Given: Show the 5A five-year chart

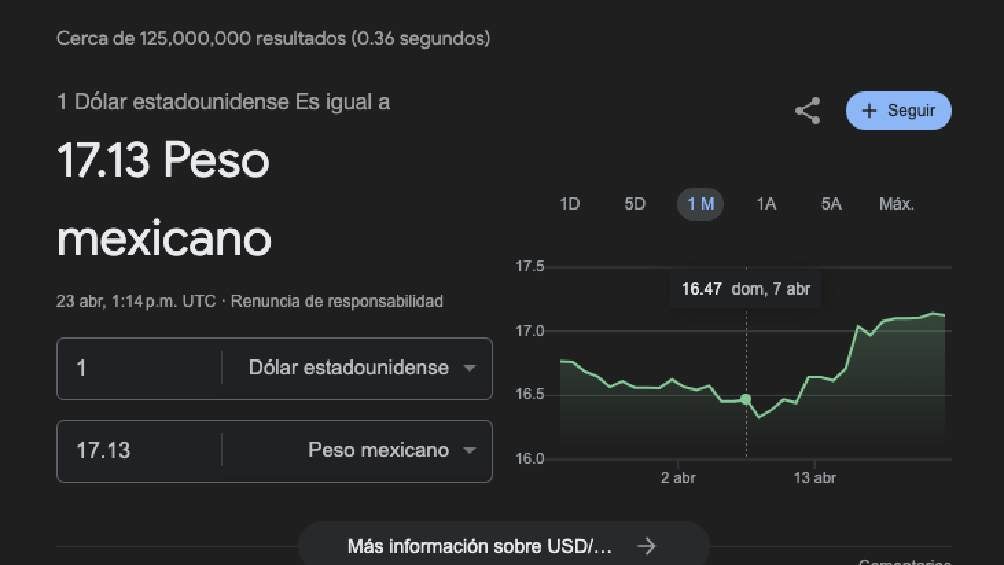Looking at the screenshot, I should pos(831,204).
